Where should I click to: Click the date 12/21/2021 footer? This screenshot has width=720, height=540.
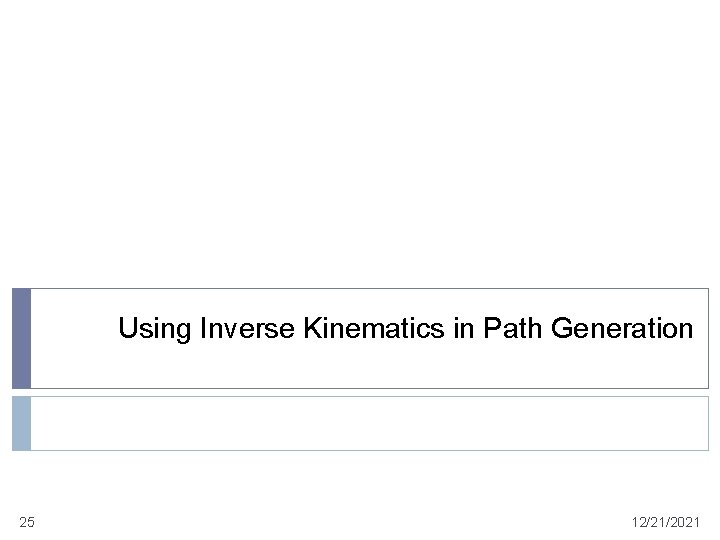tap(668, 522)
